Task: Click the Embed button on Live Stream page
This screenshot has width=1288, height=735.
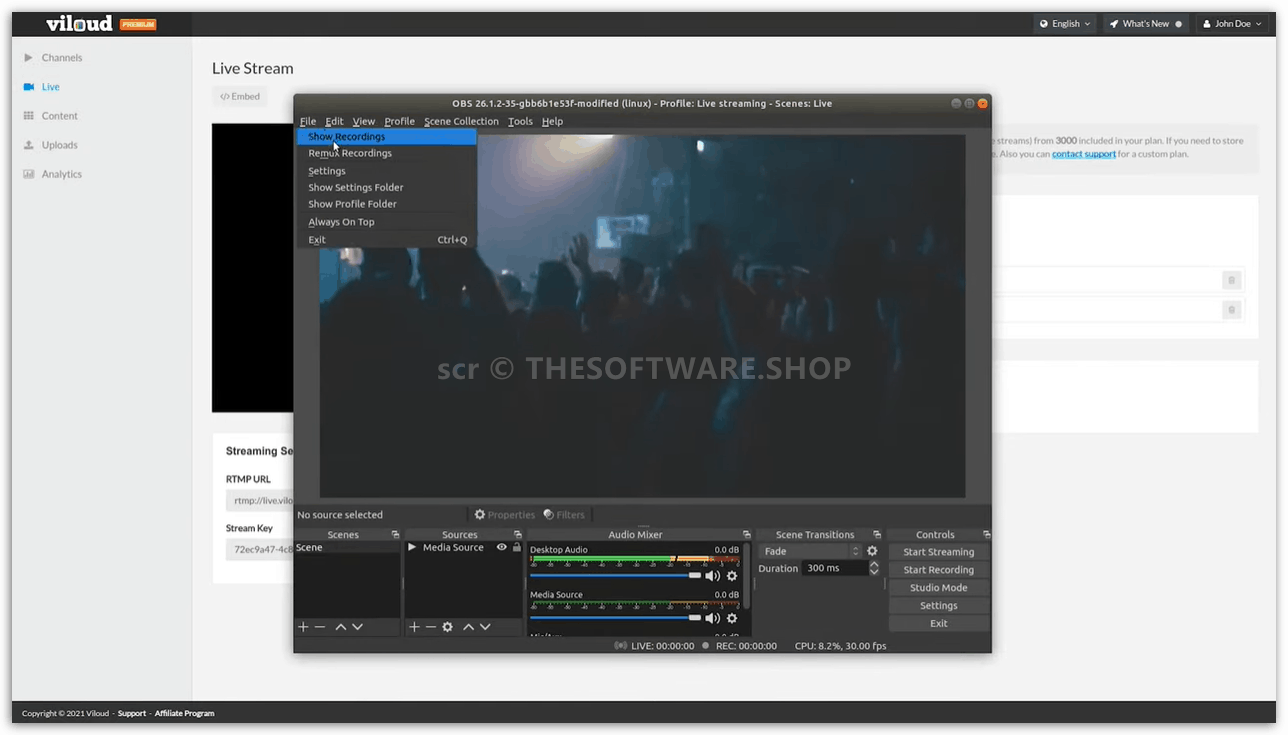Action: click(x=240, y=97)
